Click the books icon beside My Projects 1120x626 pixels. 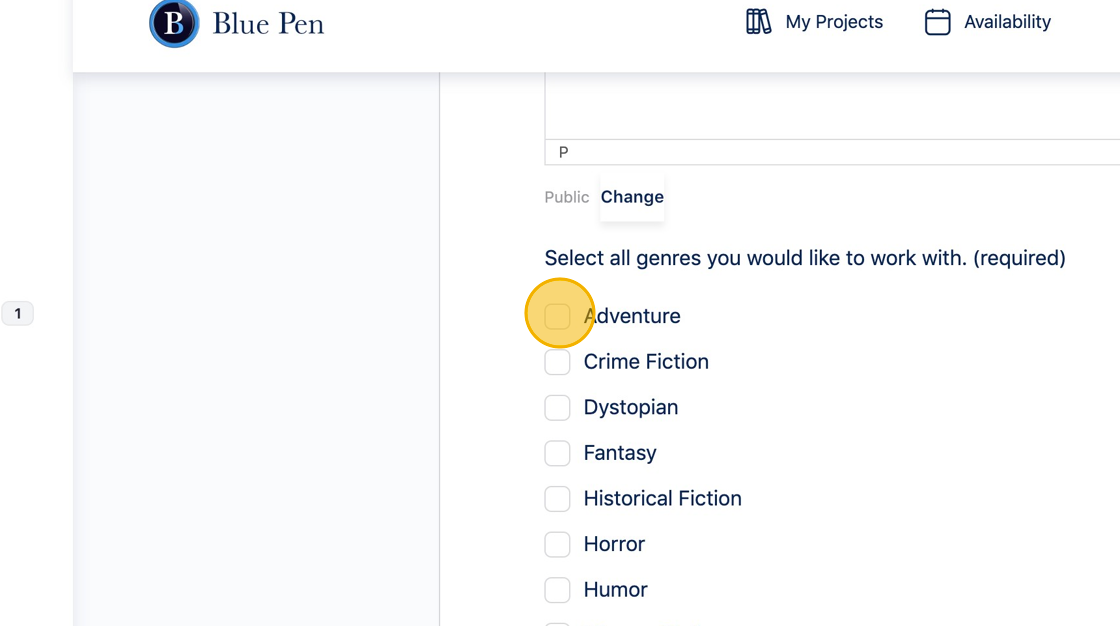(x=758, y=22)
